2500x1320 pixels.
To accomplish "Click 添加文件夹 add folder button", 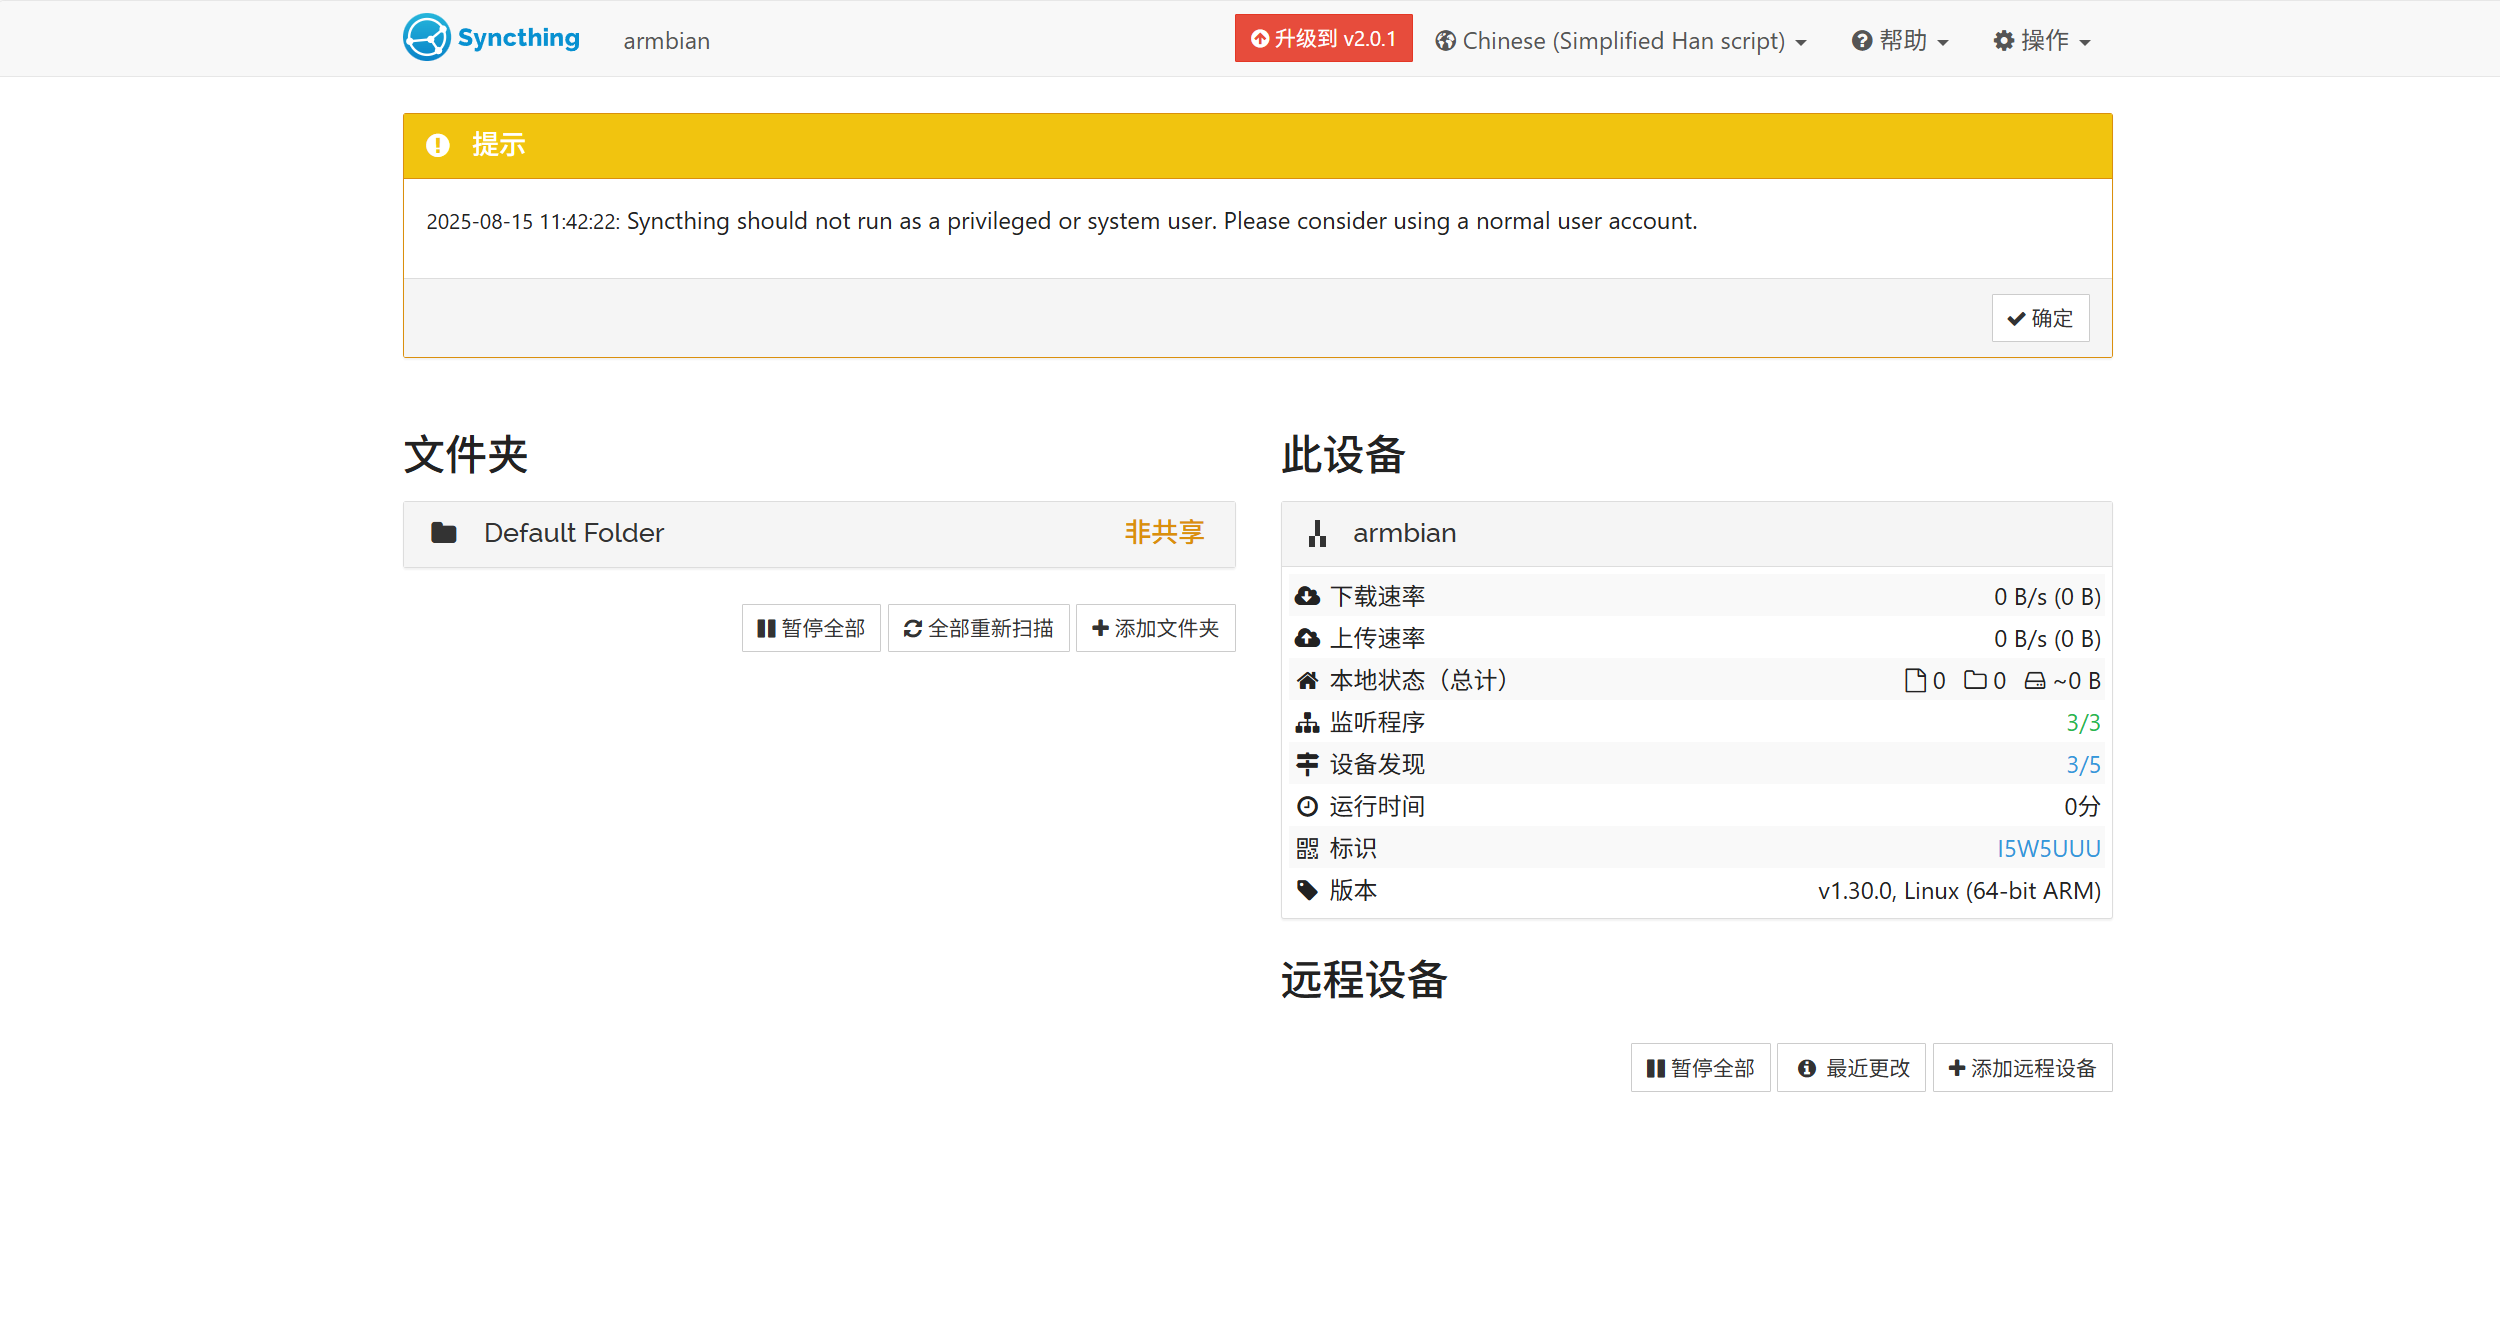I will click(1156, 628).
